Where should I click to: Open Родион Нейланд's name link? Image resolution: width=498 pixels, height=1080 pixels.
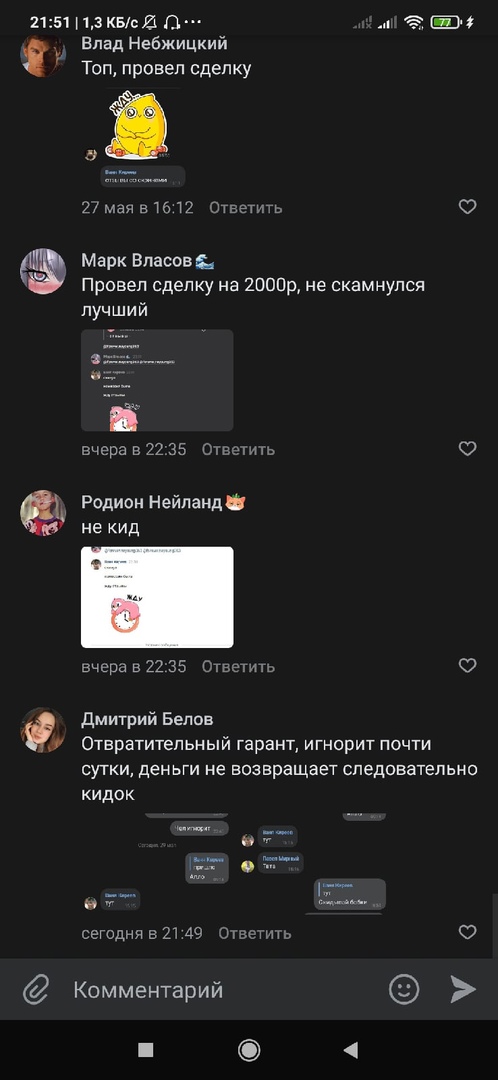[x=152, y=503]
